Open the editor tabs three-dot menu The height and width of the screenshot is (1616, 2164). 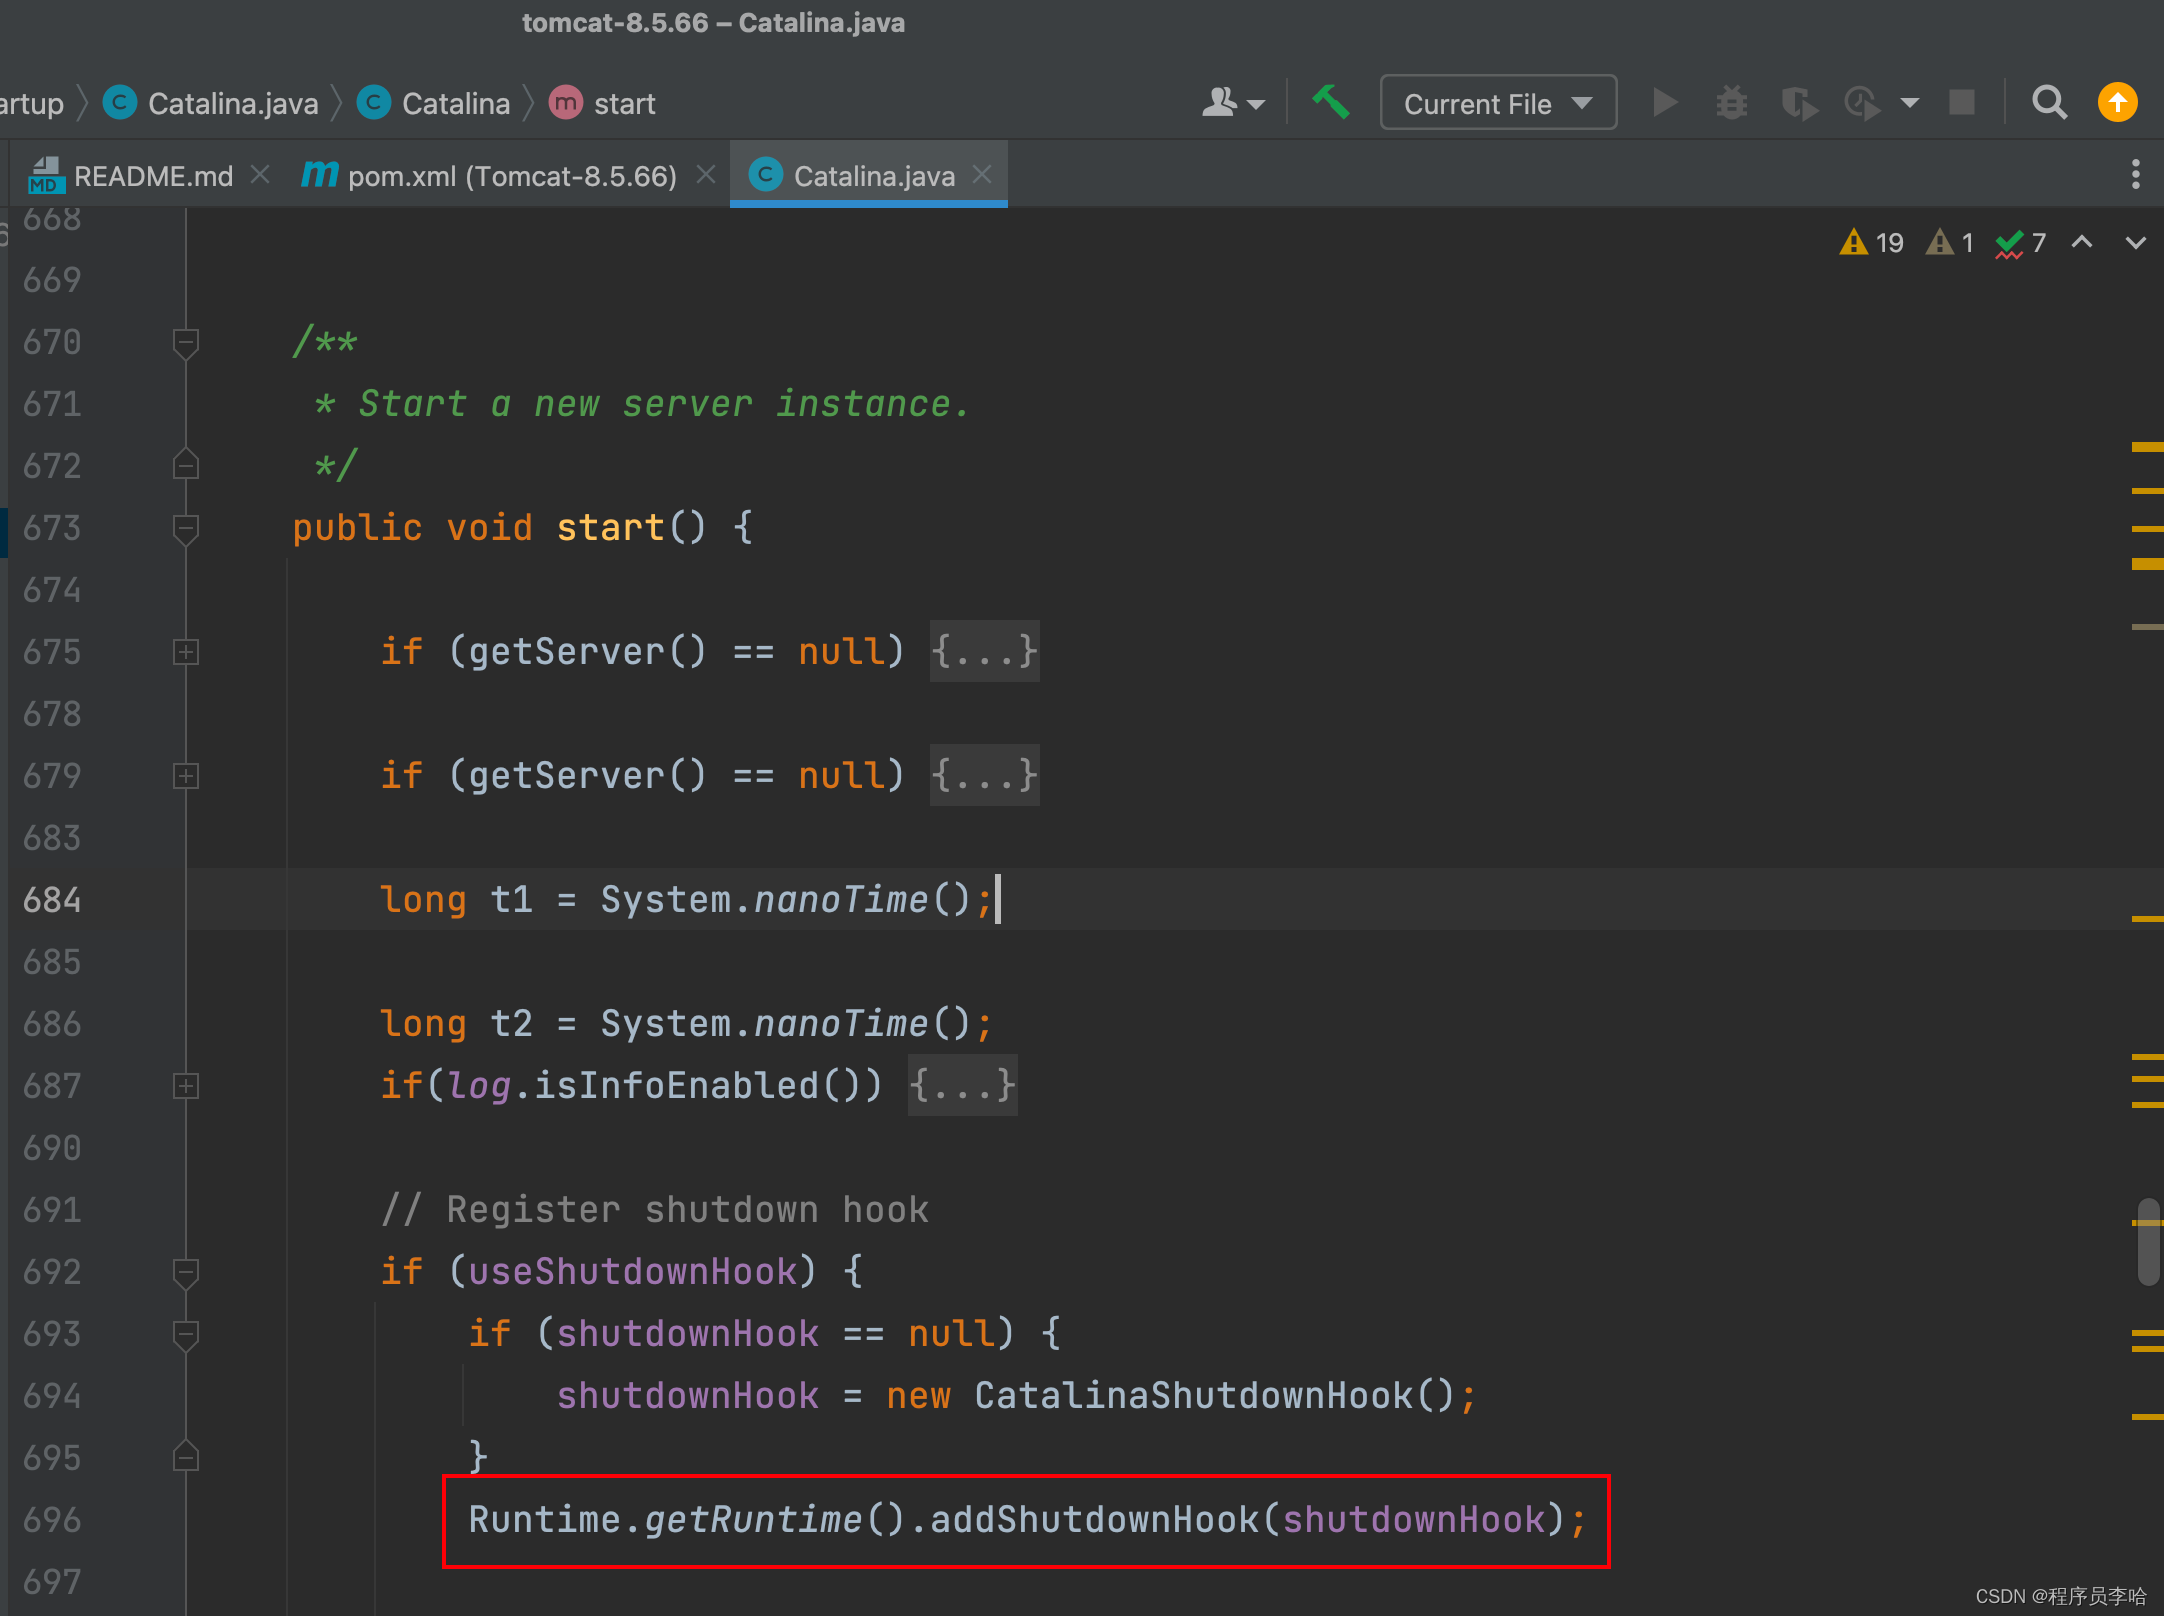[x=2135, y=175]
